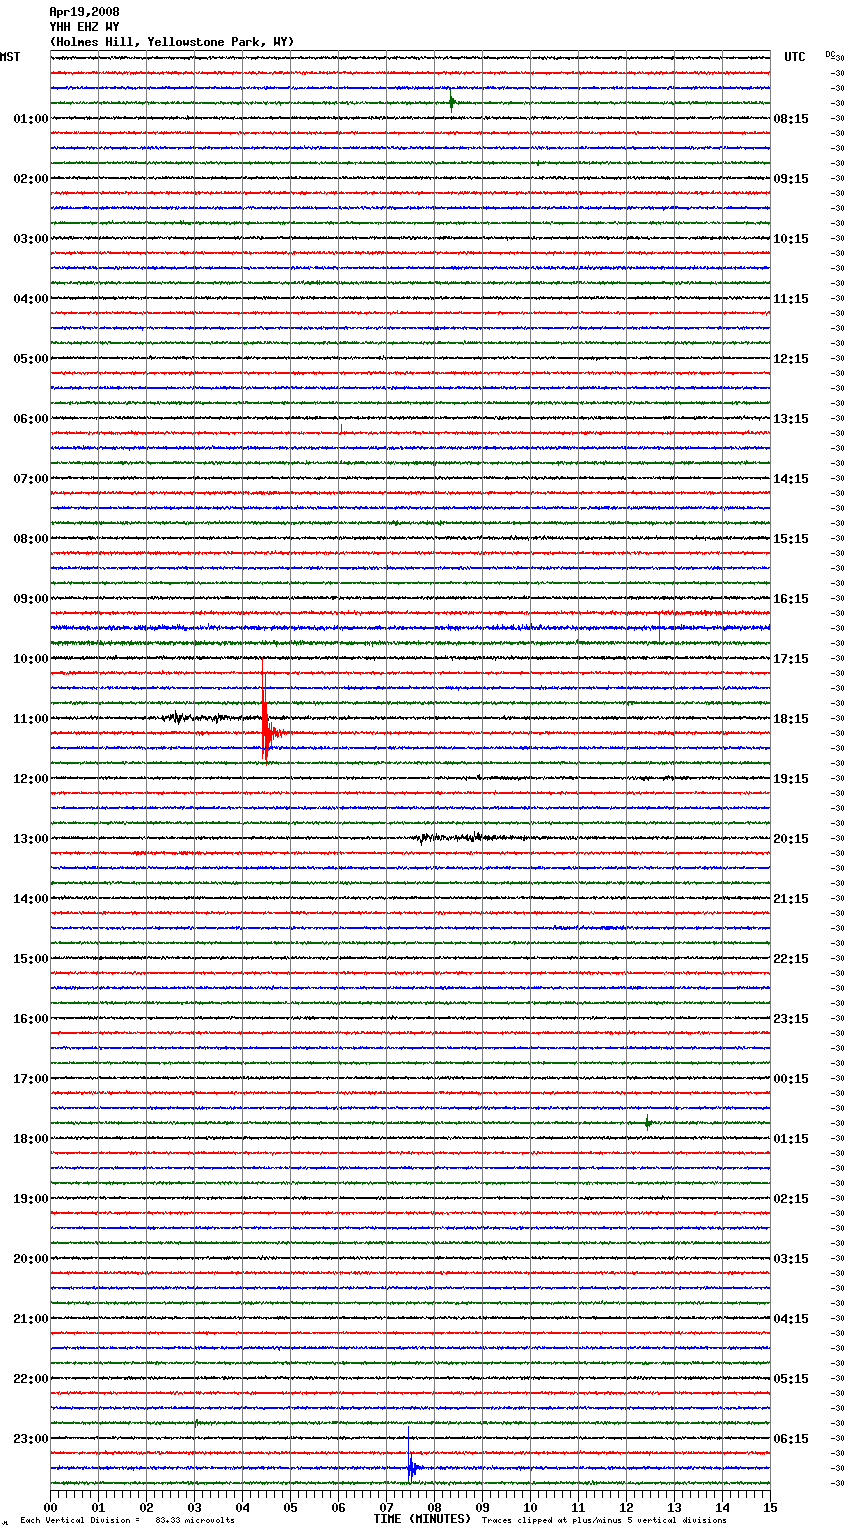Click the 06:15 UTC time label
This screenshot has width=850, height=1534.
791,1439
